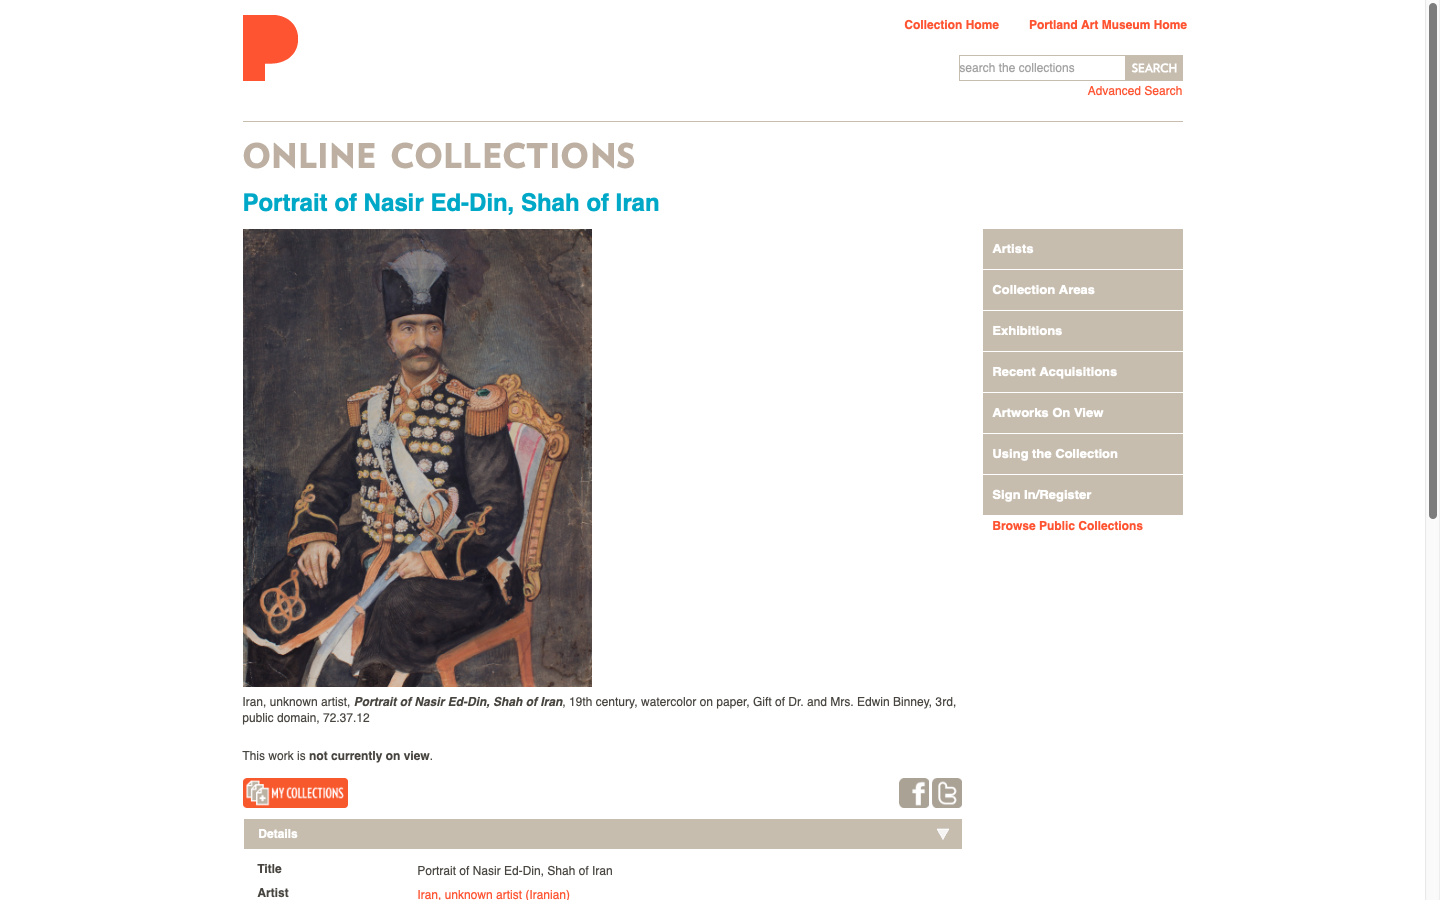The image size is (1440, 900).
Task: Select Using the Collection menu item
Action: pyautogui.click(x=1083, y=454)
